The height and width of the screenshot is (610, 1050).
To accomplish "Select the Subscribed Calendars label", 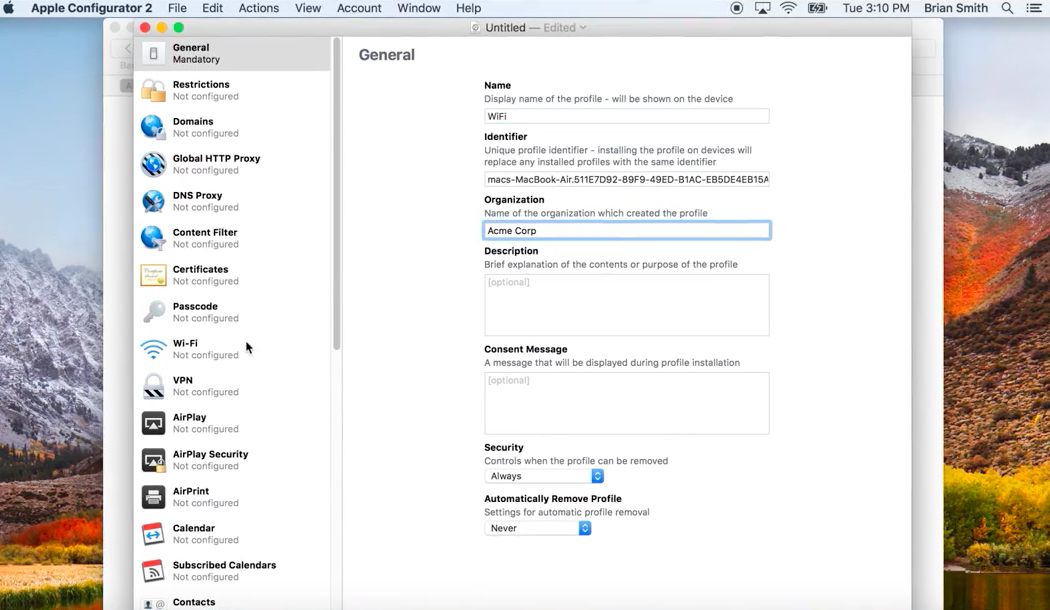I will coord(224,565).
